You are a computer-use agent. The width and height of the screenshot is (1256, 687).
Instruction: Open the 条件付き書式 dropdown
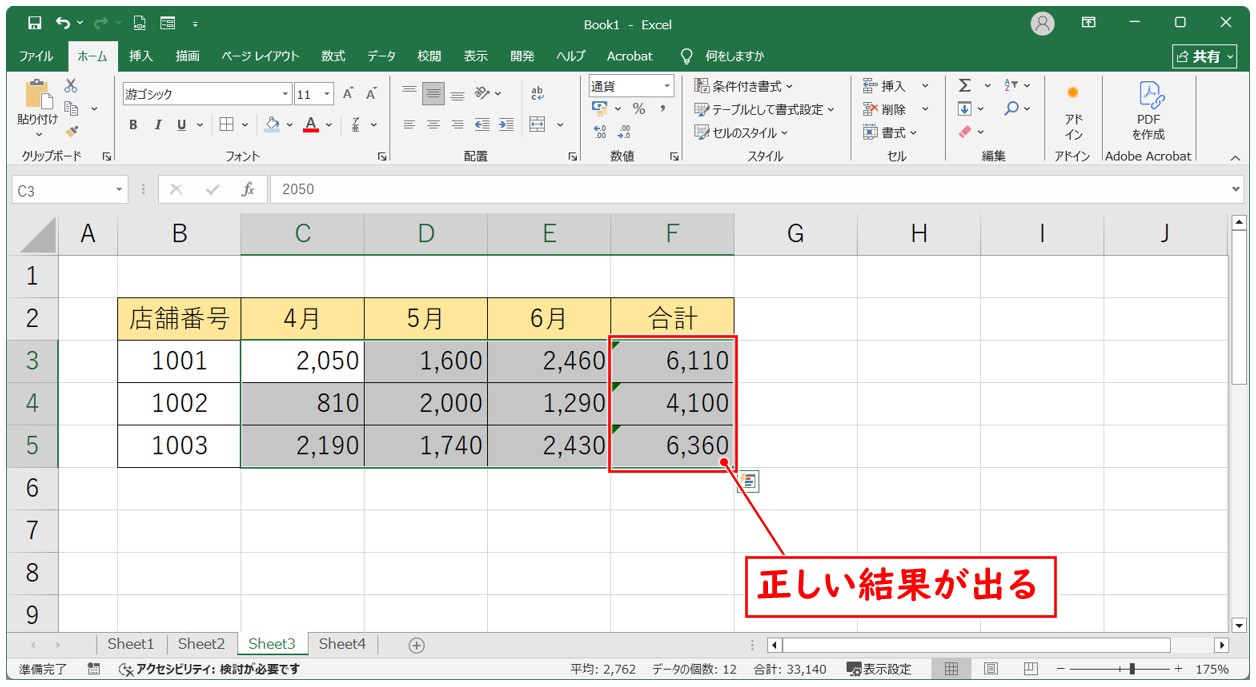click(743, 86)
